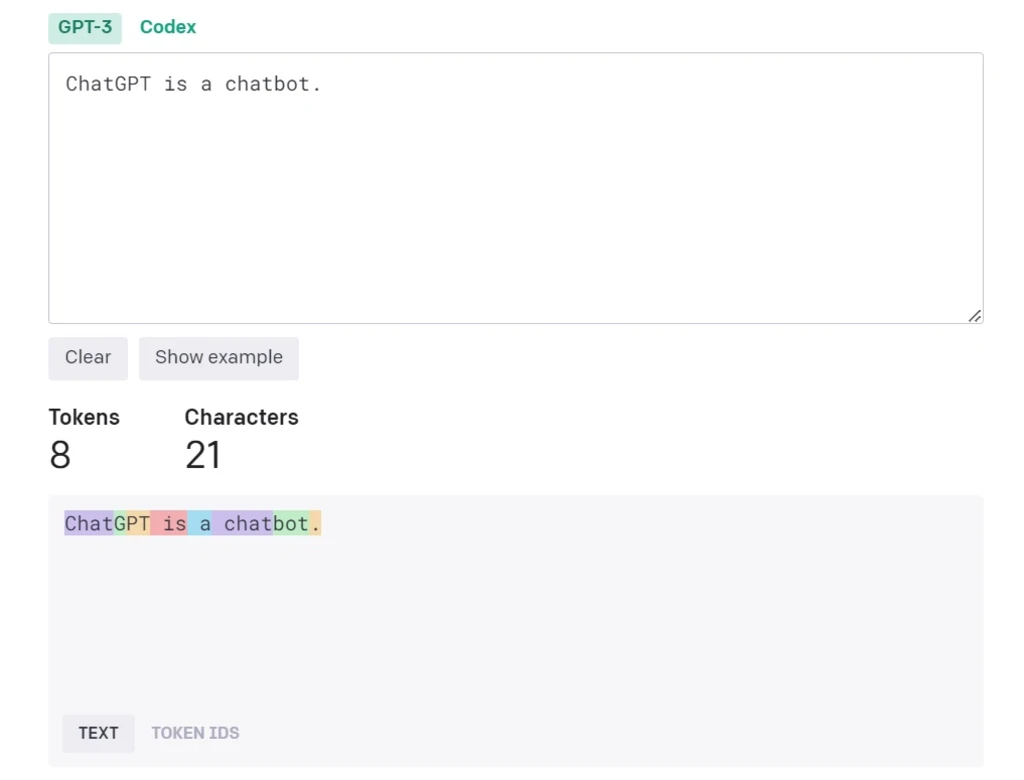Click the Tokens label
The height and width of the screenshot is (780, 1024).
click(x=84, y=417)
